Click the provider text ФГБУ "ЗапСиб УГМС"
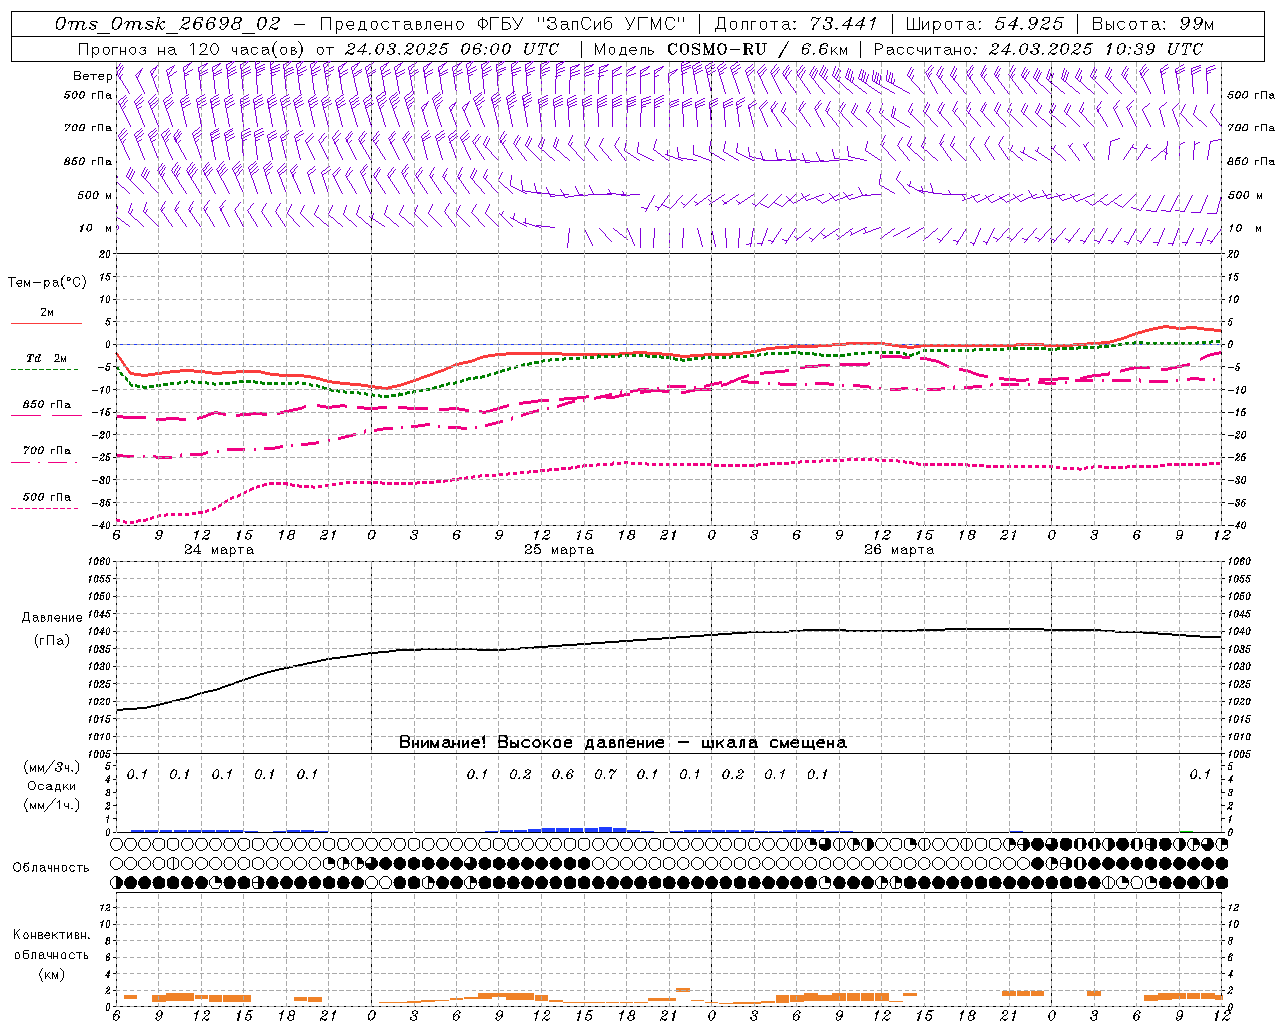 click(580, 24)
